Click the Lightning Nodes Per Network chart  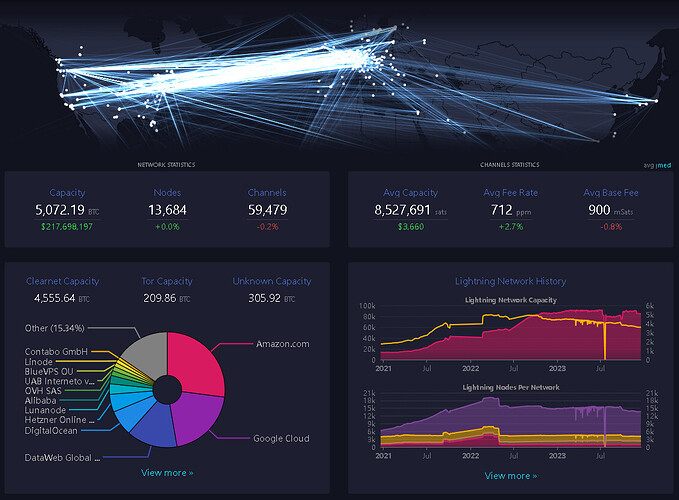click(510, 420)
